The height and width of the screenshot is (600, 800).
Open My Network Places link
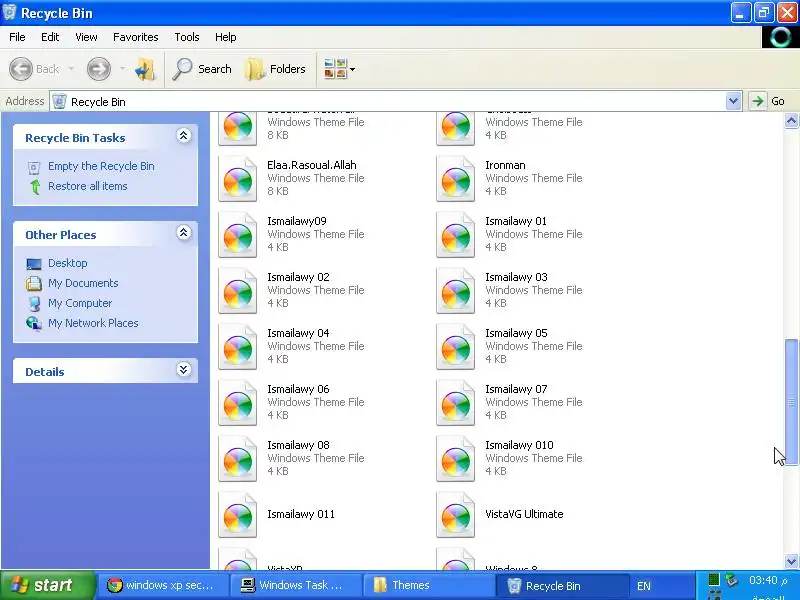93,323
